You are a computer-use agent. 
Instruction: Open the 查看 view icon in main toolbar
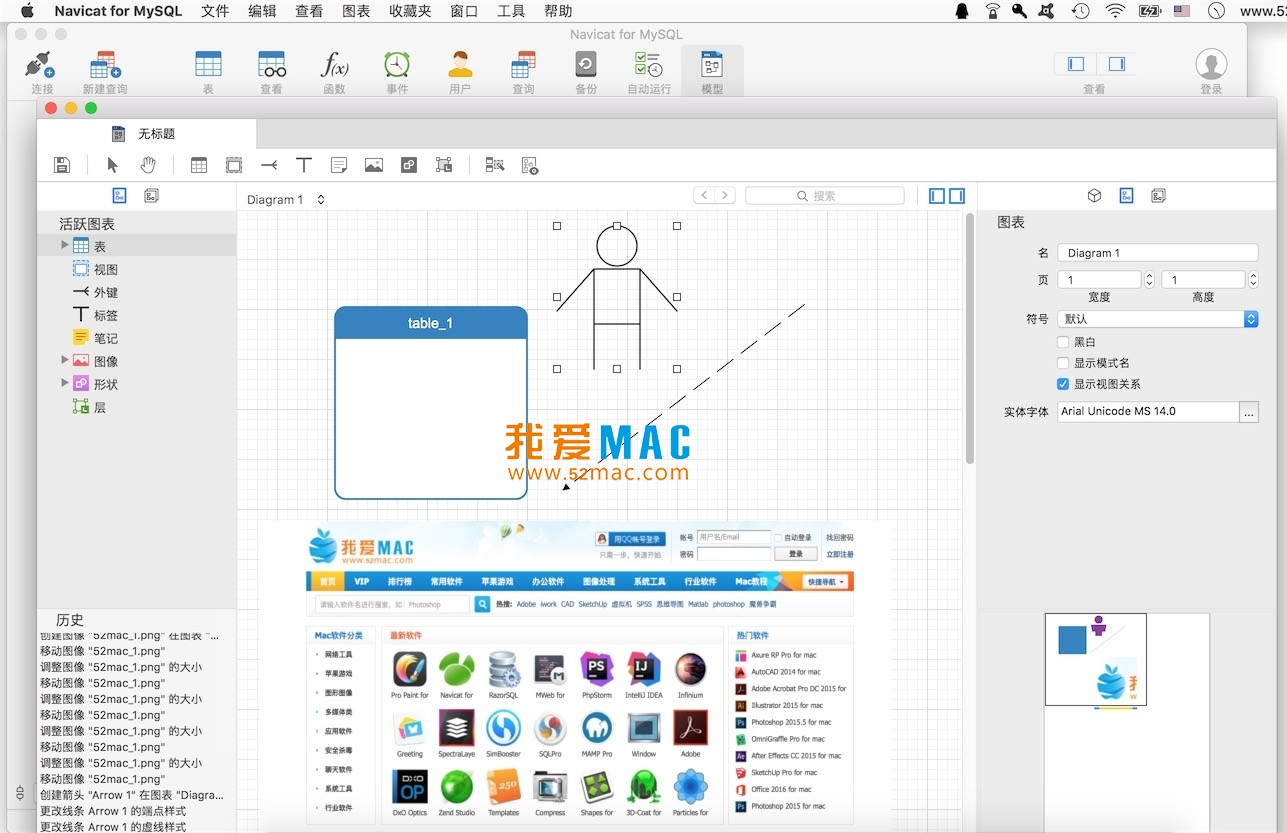[x=271, y=66]
